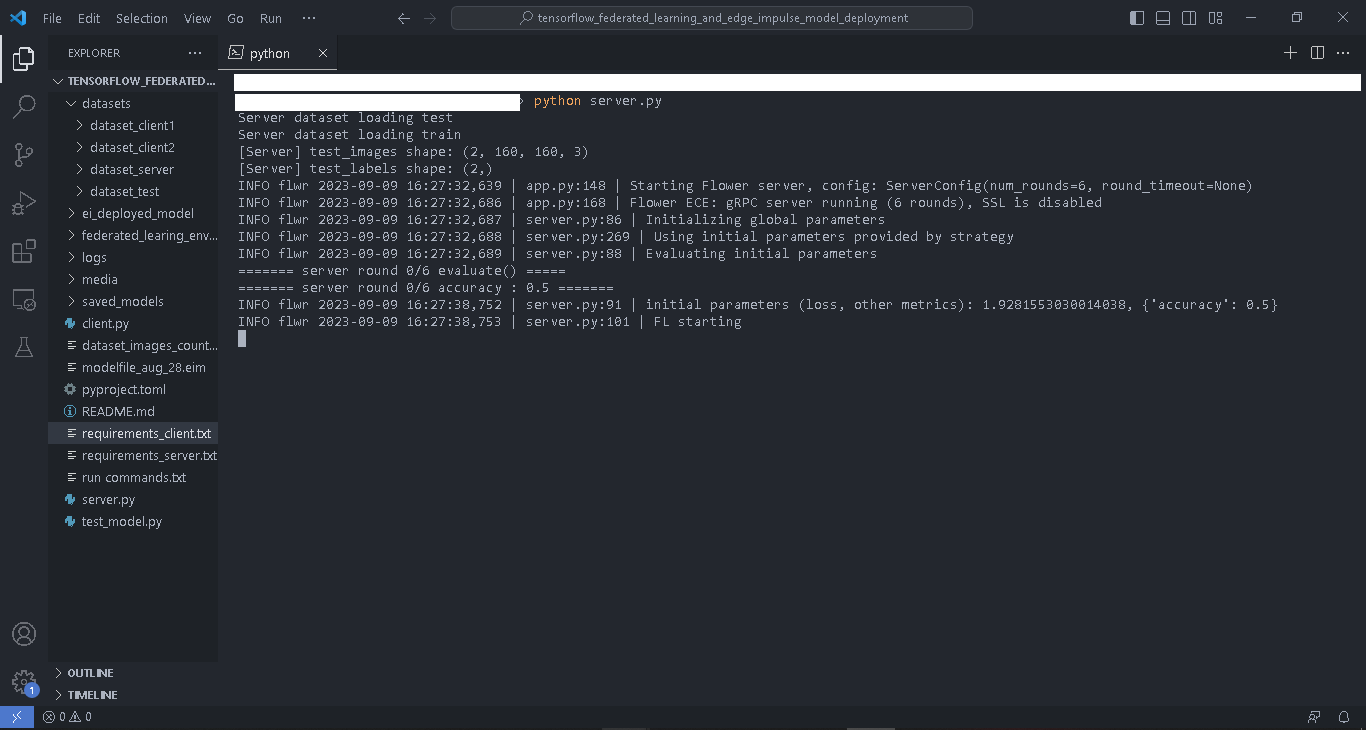Open the Go menu
The width and height of the screenshot is (1366, 730).
235,18
